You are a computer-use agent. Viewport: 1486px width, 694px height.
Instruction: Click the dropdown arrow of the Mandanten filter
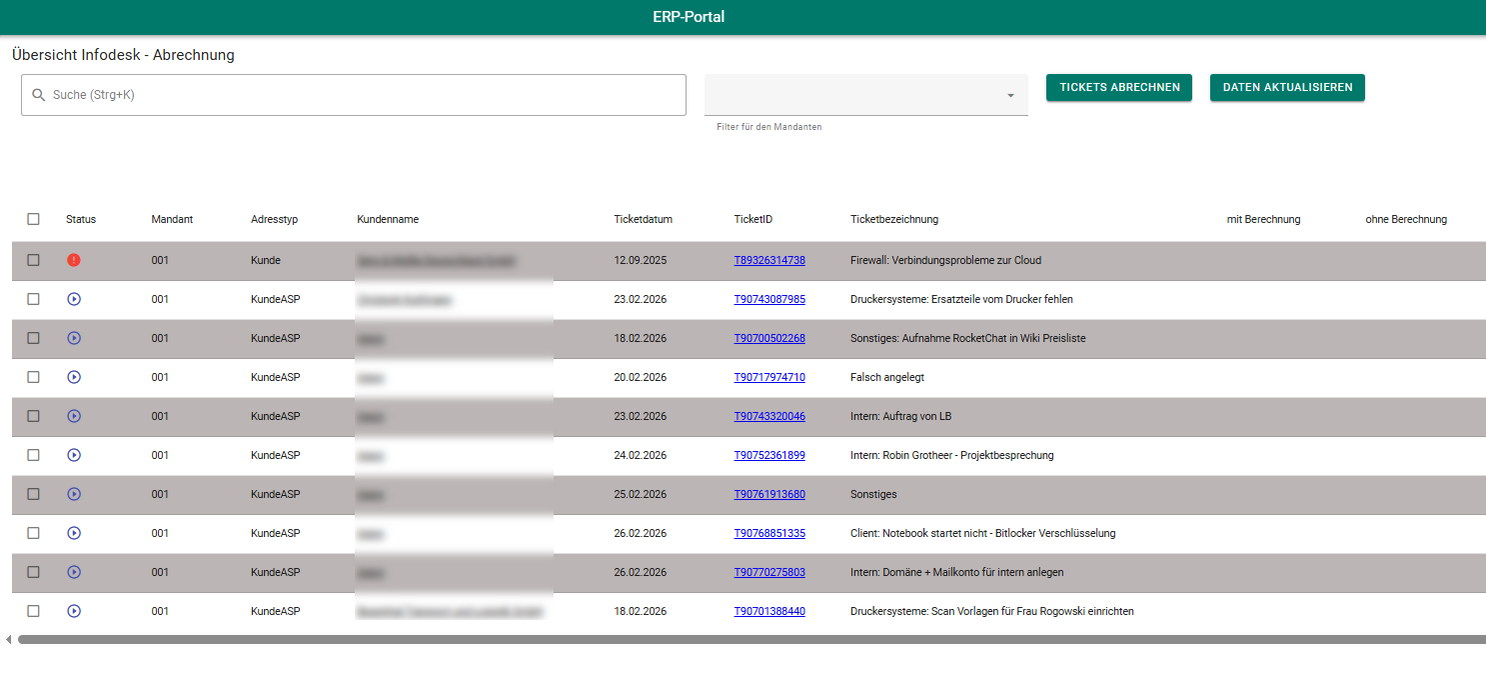pos(1010,95)
